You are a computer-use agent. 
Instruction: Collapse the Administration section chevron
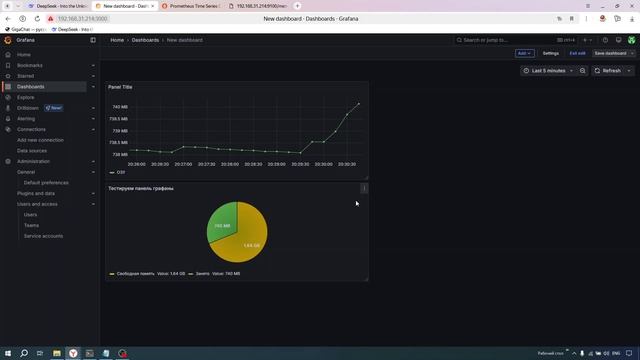(93, 161)
